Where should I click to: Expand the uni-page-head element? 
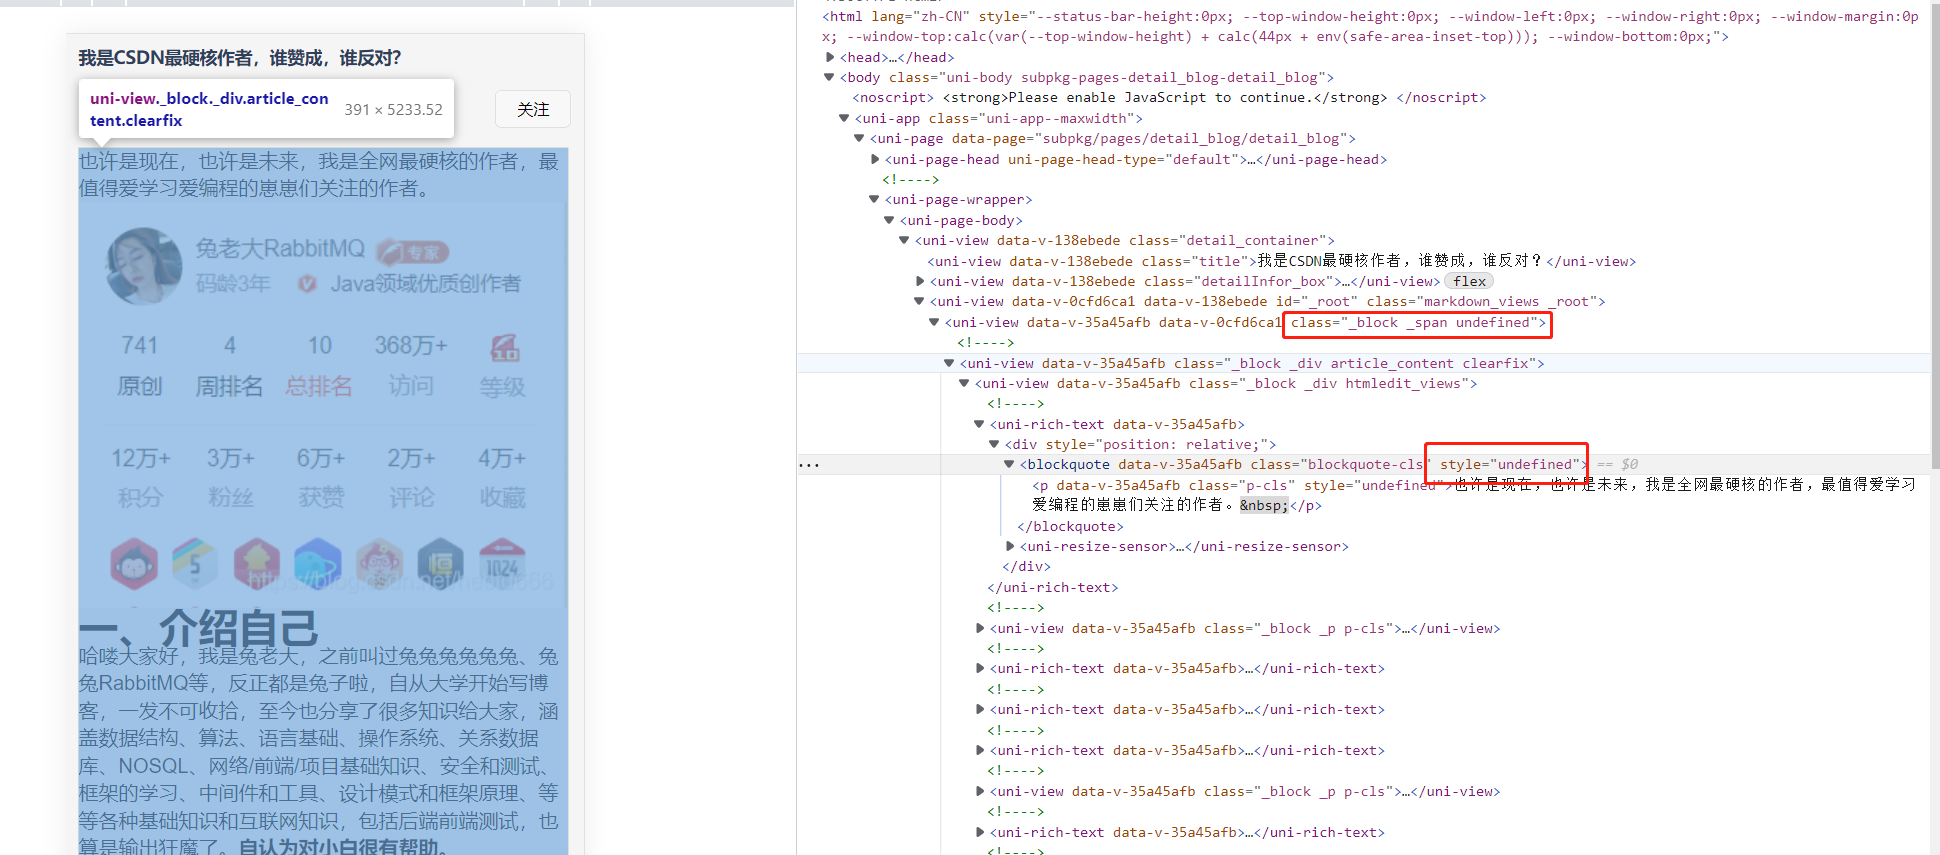pos(875,159)
